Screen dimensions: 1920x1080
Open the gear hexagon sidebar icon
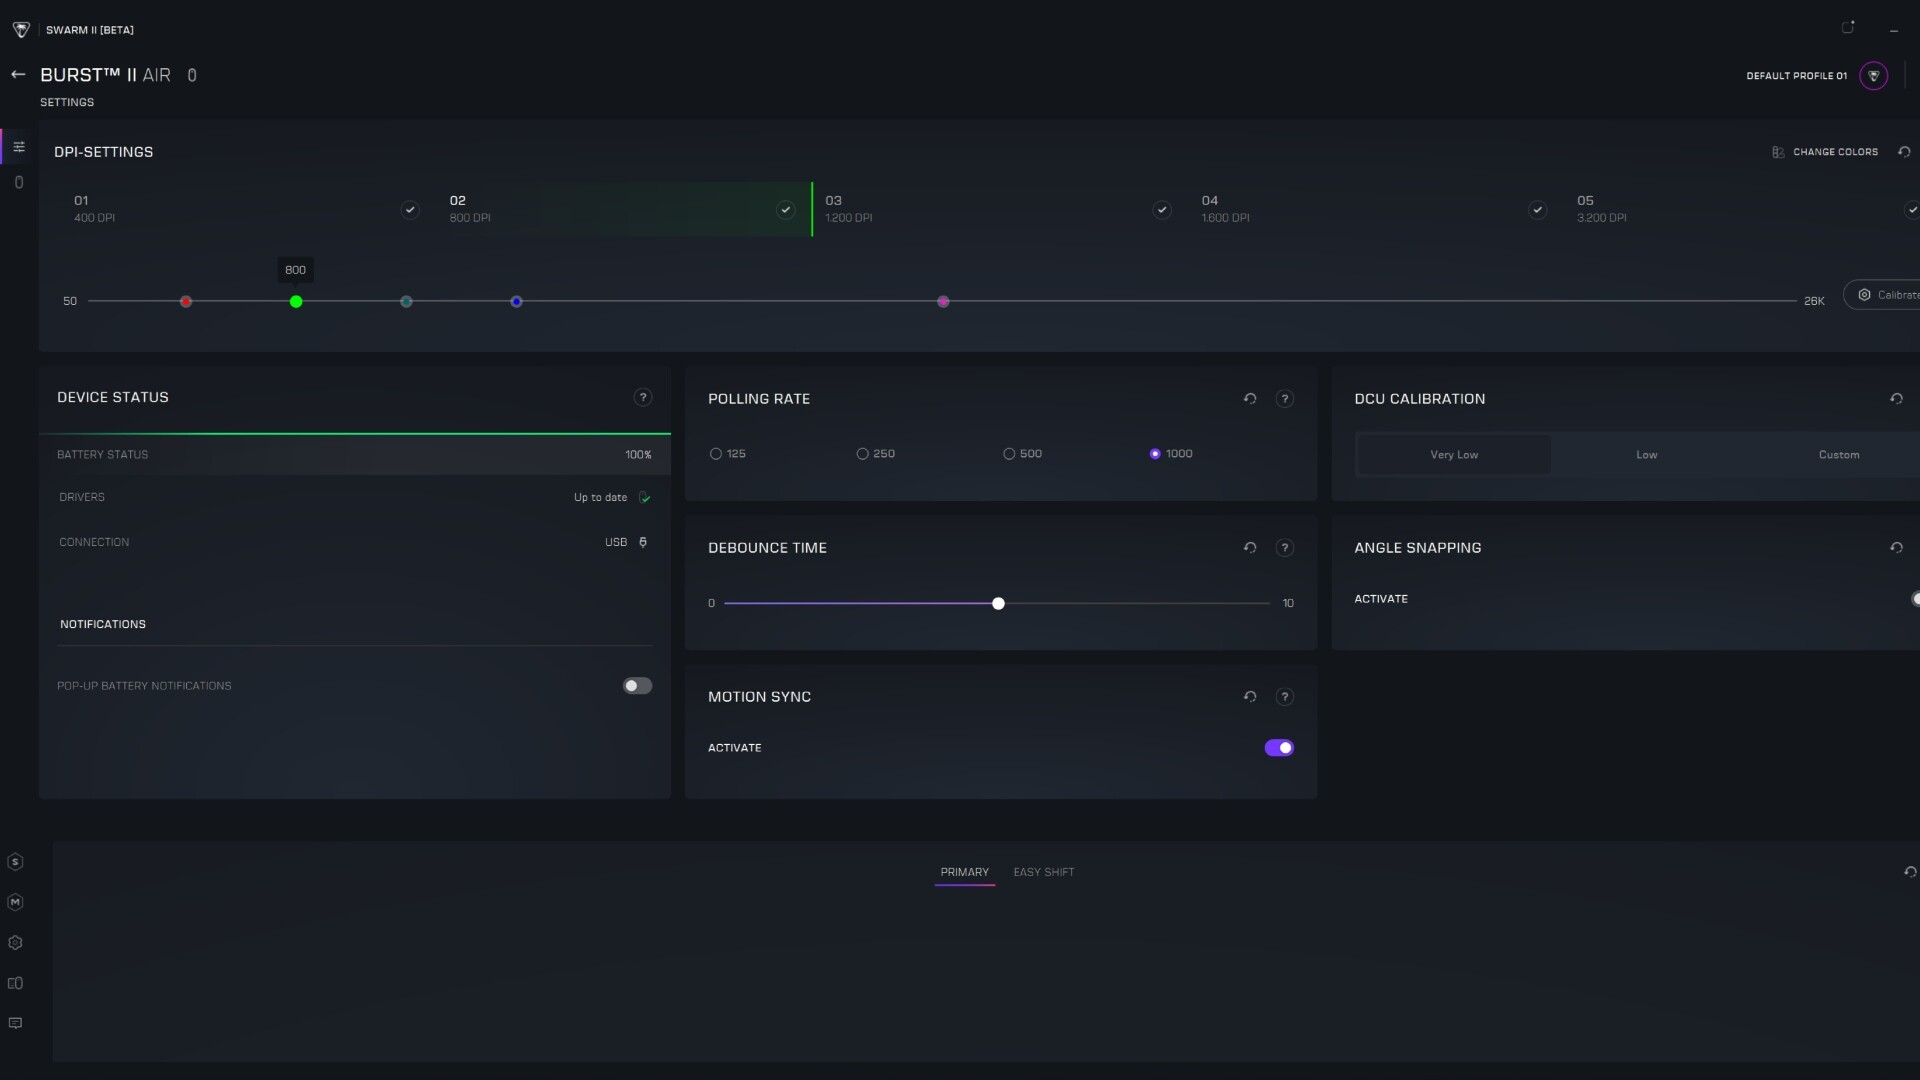pyautogui.click(x=15, y=943)
